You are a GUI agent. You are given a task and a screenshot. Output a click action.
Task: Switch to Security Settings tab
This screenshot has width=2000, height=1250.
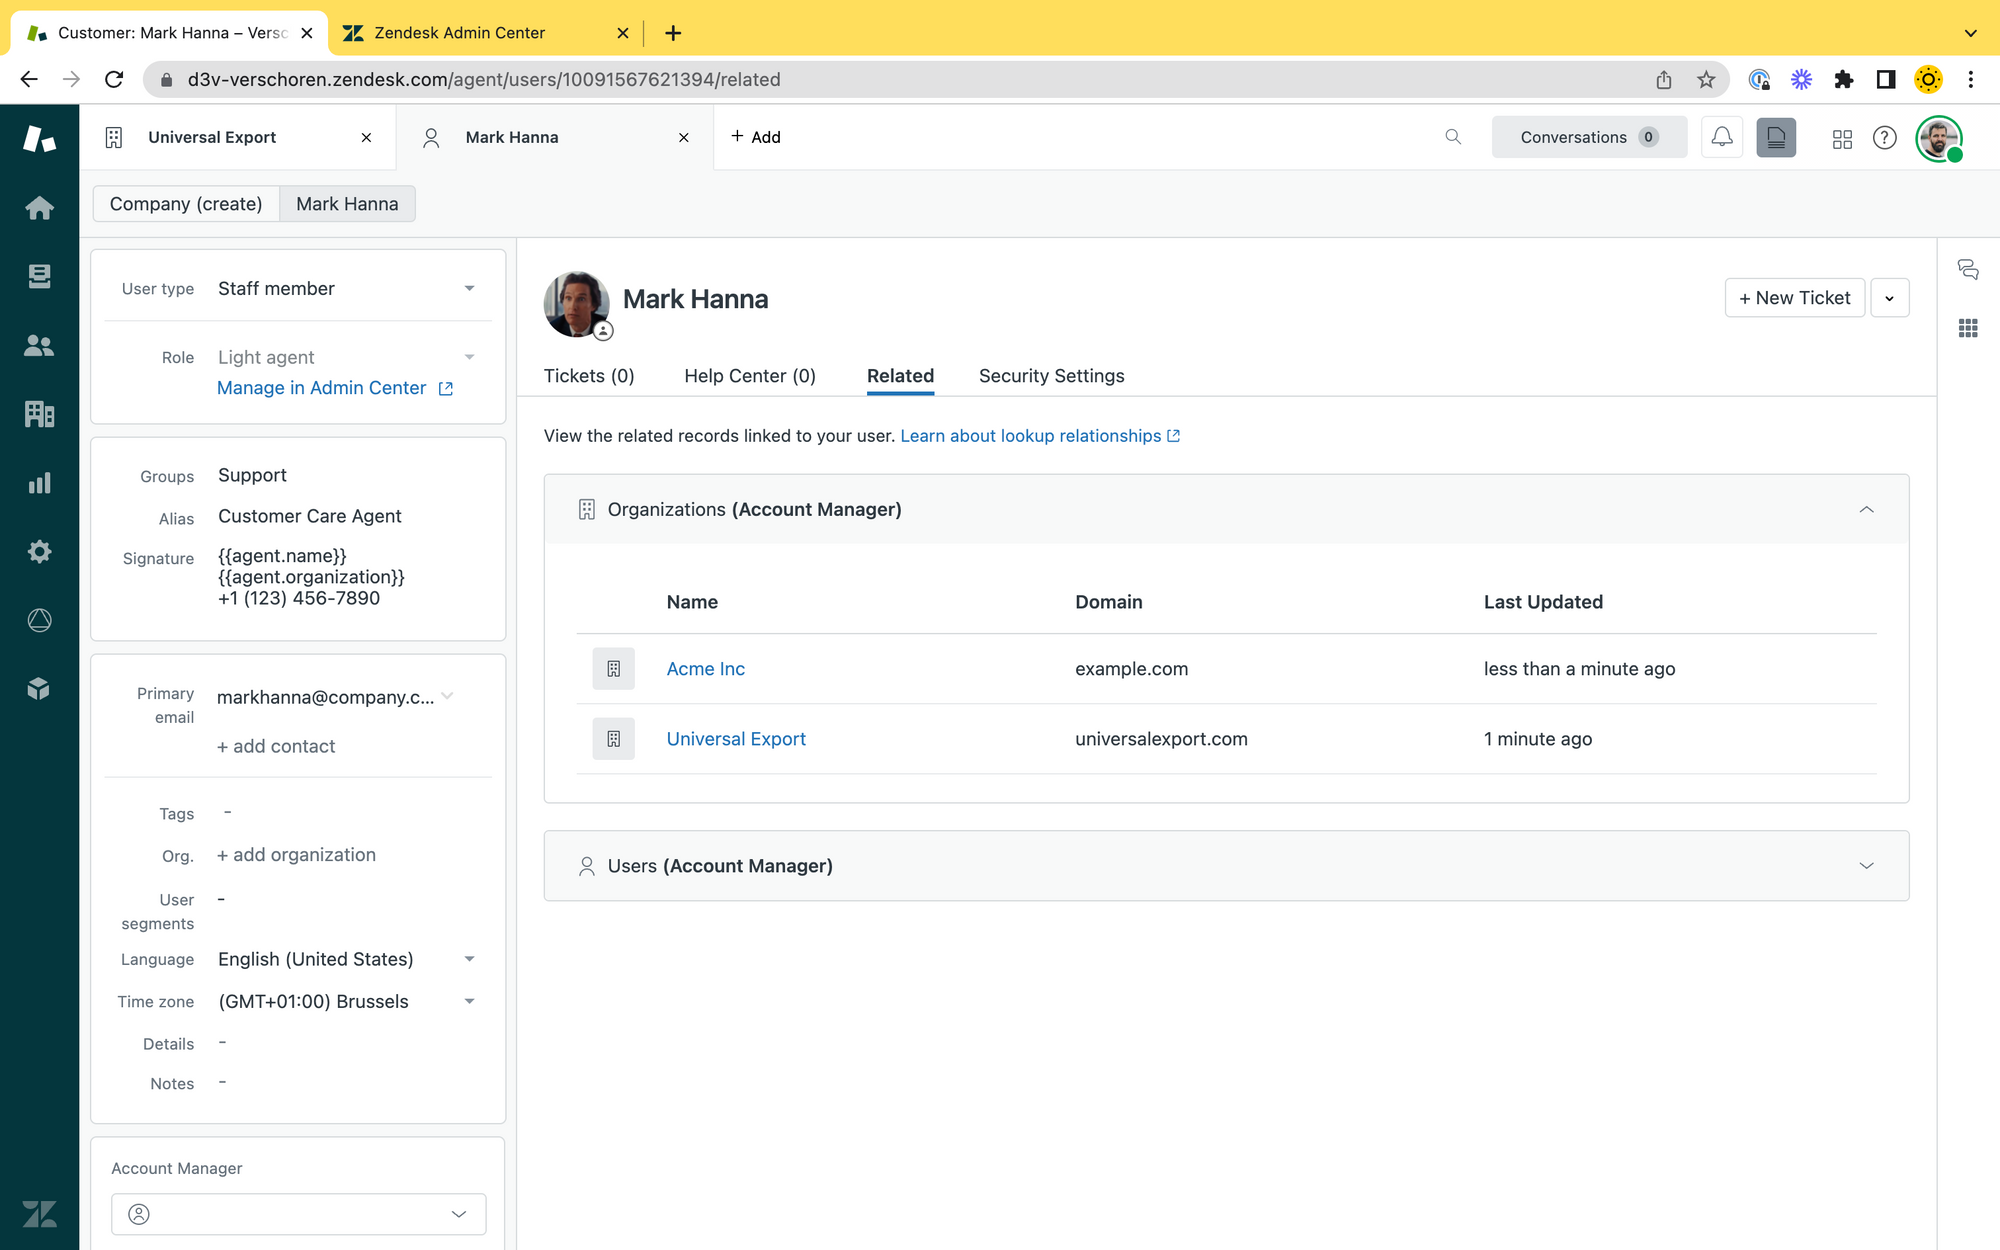pos(1051,376)
